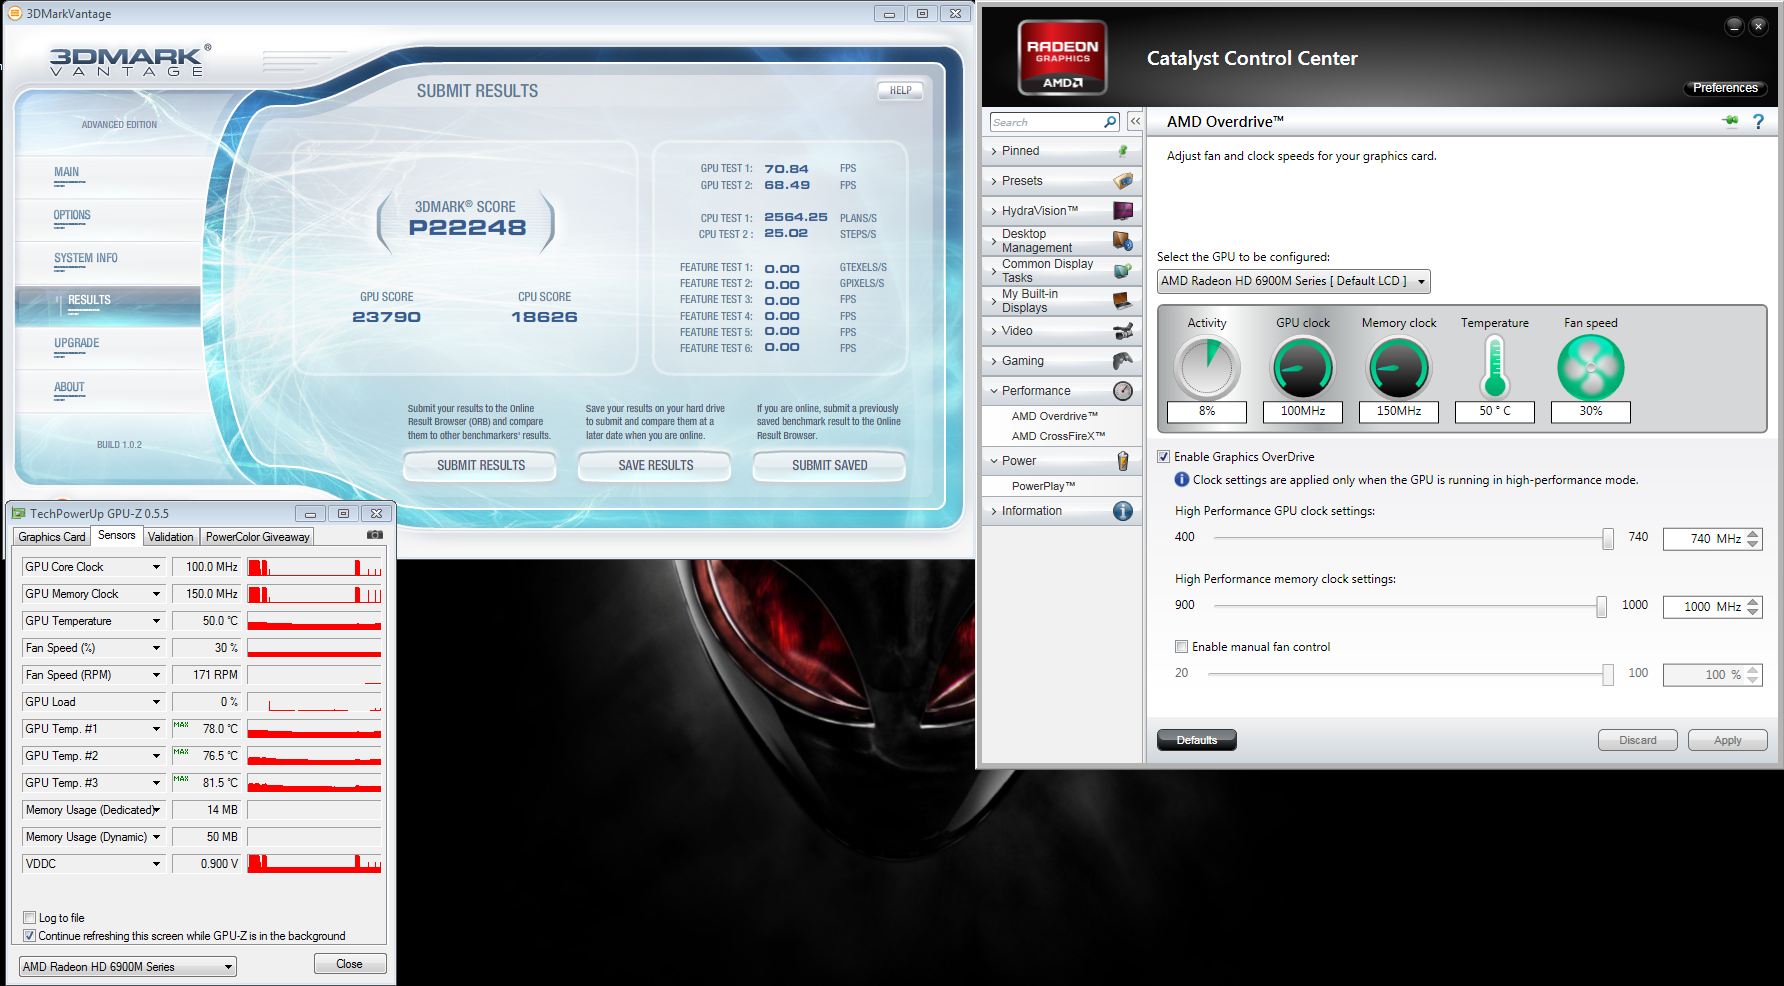Click Discard button in Overdrive
The width and height of the screenshot is (1784, 986).
1638,740
